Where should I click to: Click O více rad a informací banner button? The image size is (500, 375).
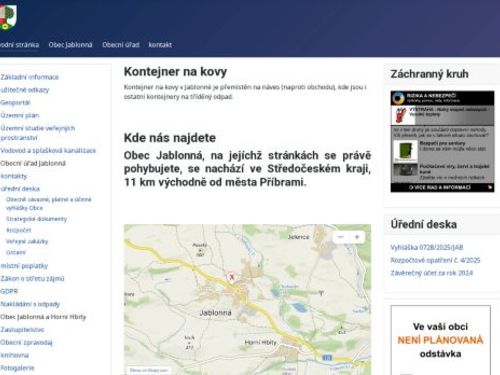pos(442,187)
